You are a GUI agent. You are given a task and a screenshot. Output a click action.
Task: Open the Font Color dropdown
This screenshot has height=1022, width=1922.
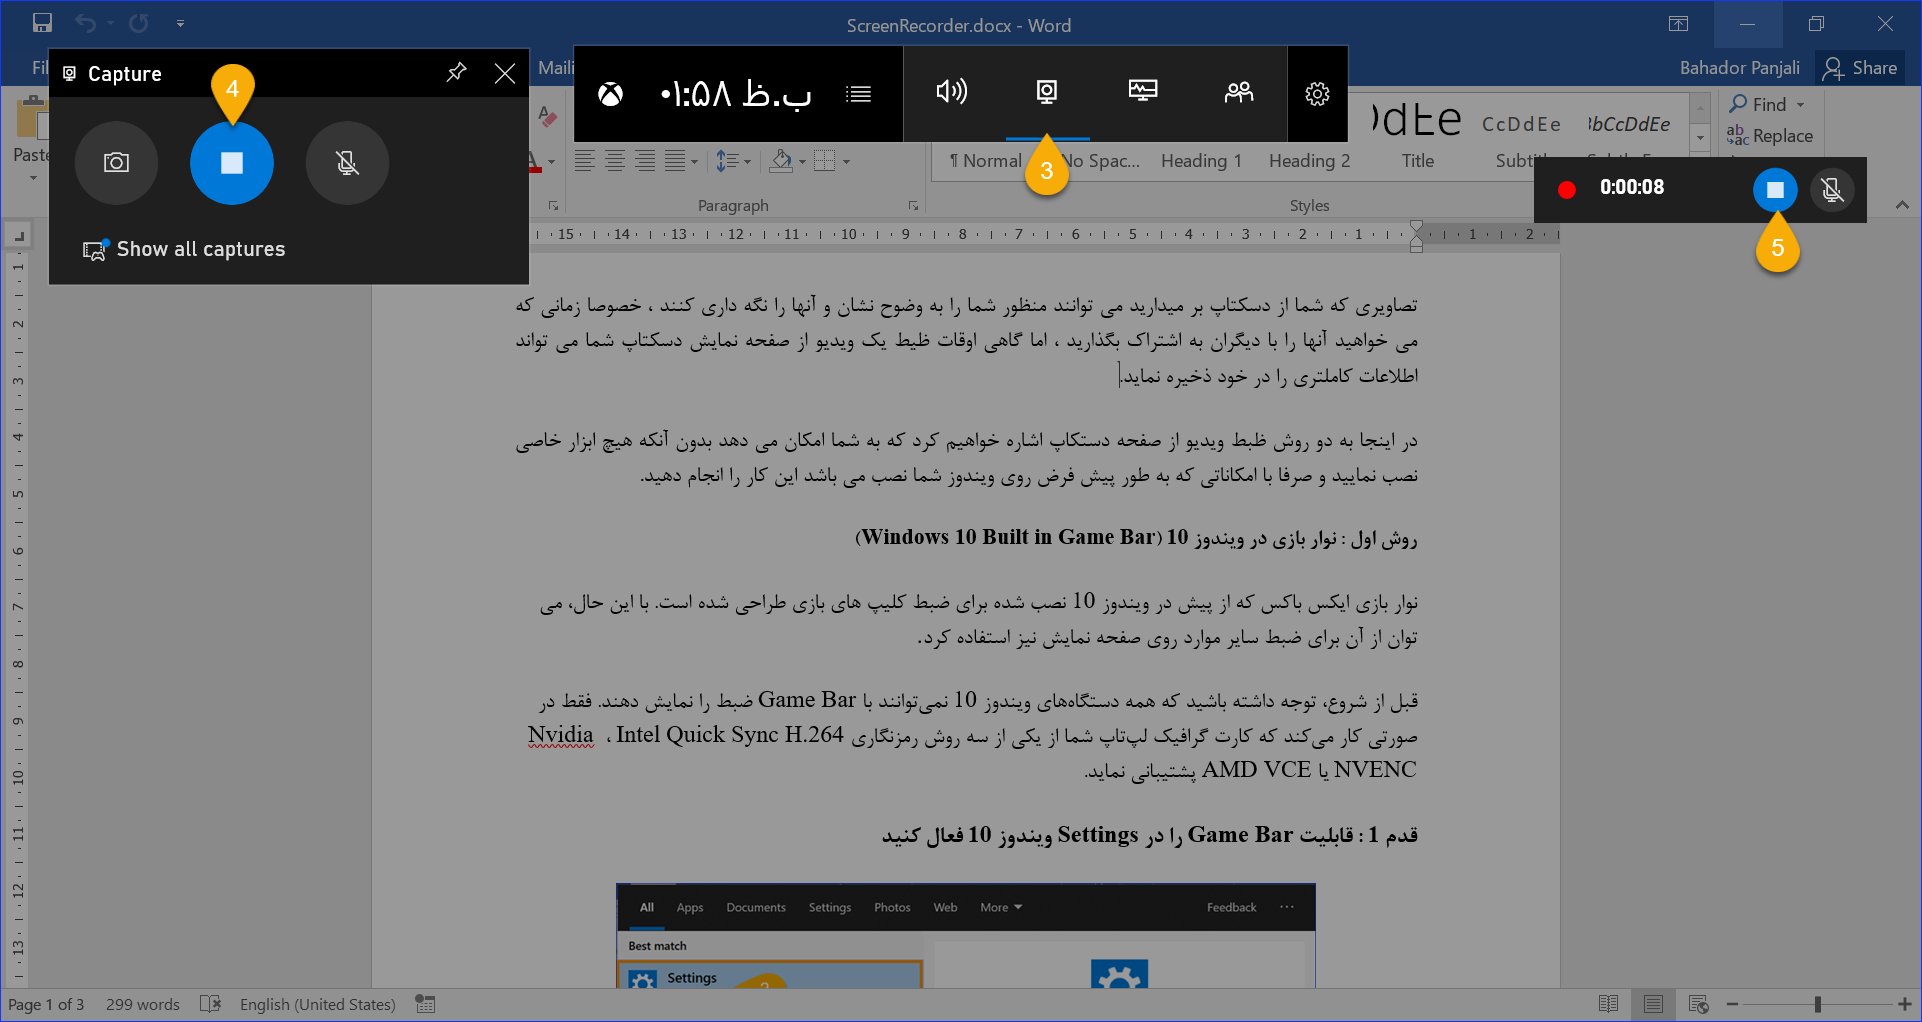click(551, 162)
